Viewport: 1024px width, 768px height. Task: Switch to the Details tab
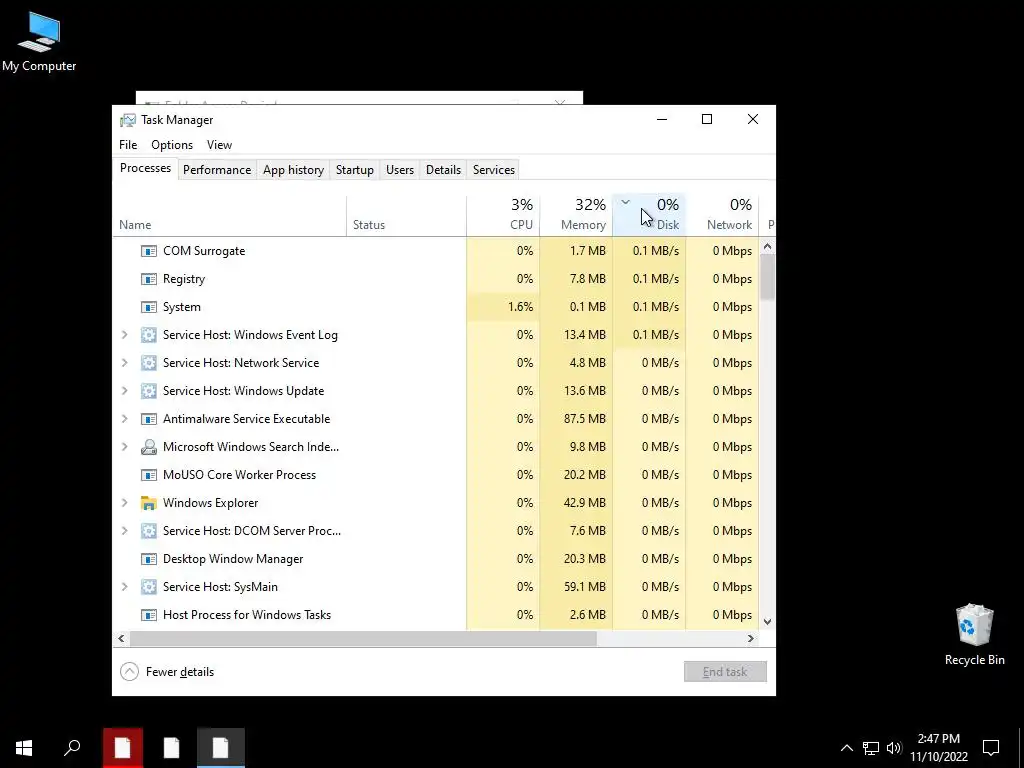(443, 170)
